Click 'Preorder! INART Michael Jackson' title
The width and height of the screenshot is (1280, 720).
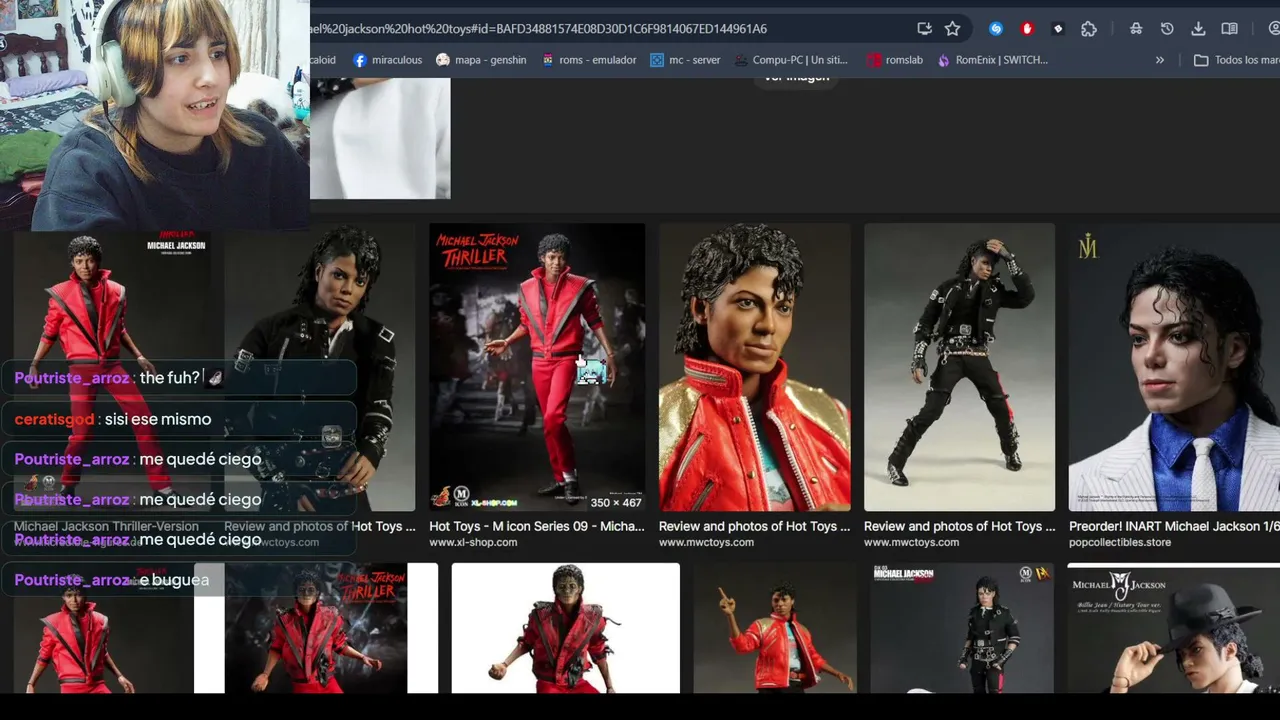coord(1174,526)
